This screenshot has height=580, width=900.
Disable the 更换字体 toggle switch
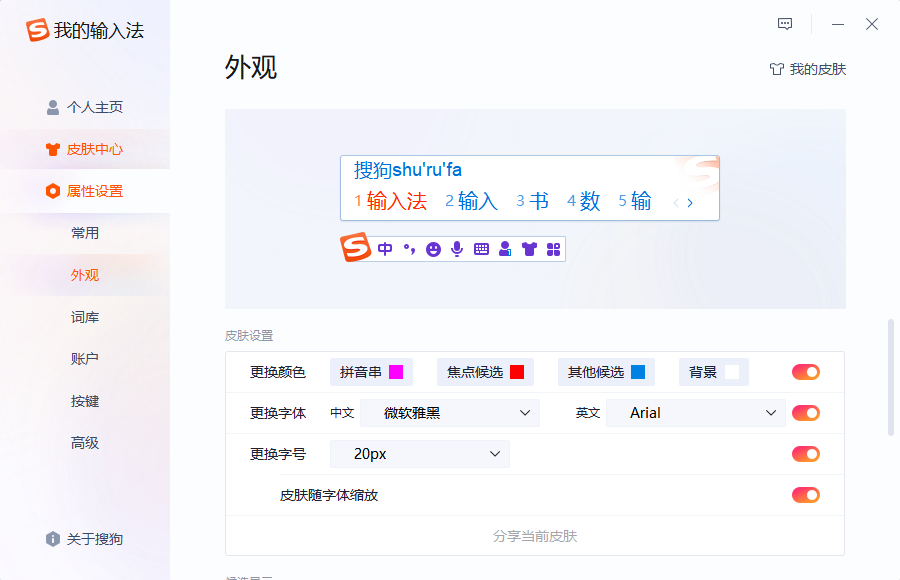point(806,413)
